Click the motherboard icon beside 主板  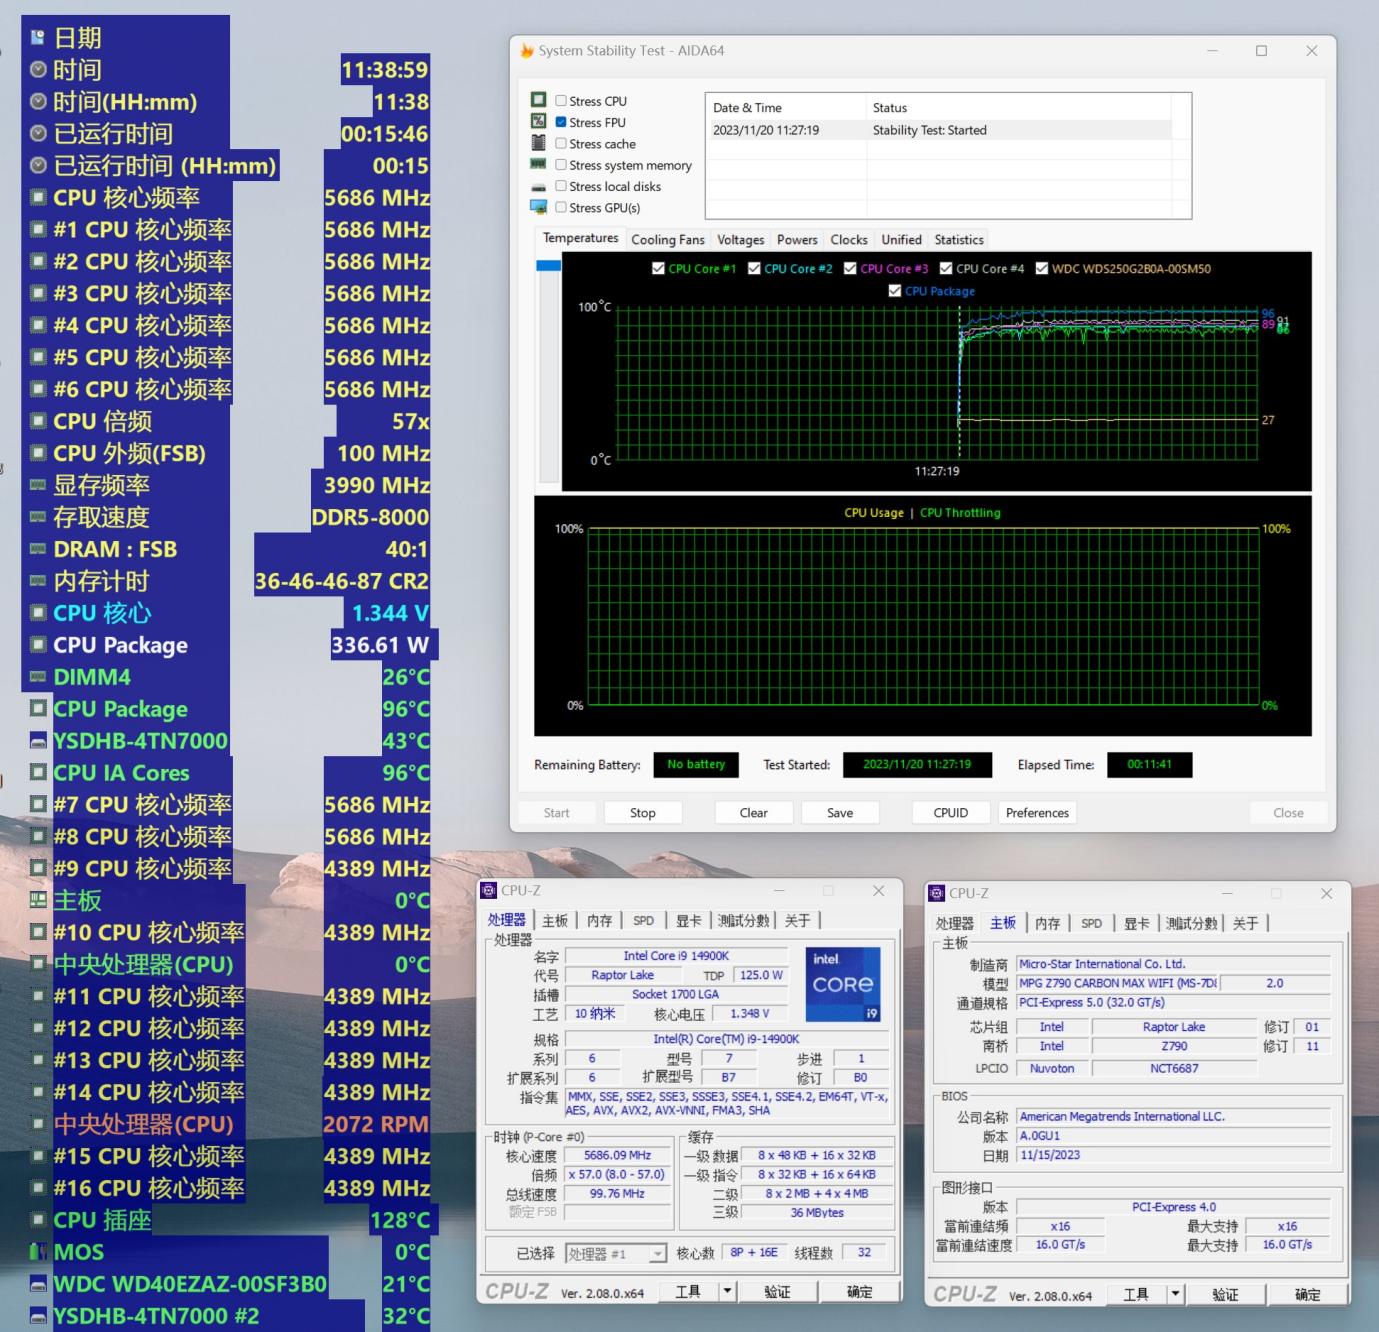(38, 900)
